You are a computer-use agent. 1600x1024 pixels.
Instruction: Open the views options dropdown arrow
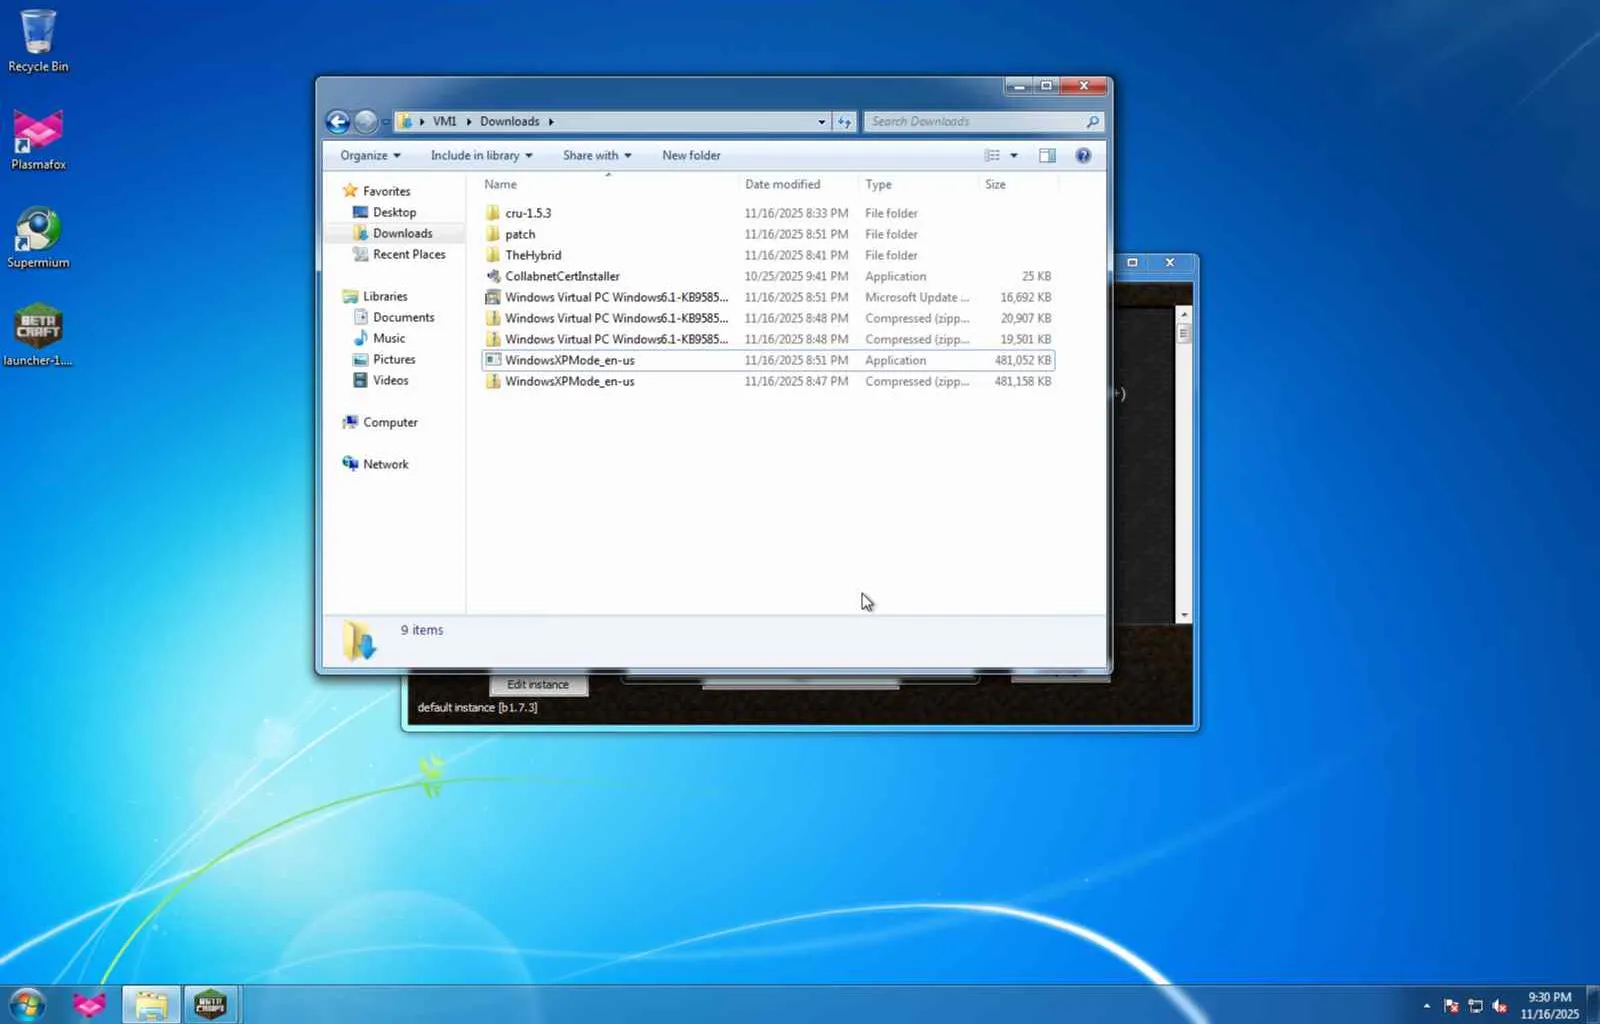1013,156
